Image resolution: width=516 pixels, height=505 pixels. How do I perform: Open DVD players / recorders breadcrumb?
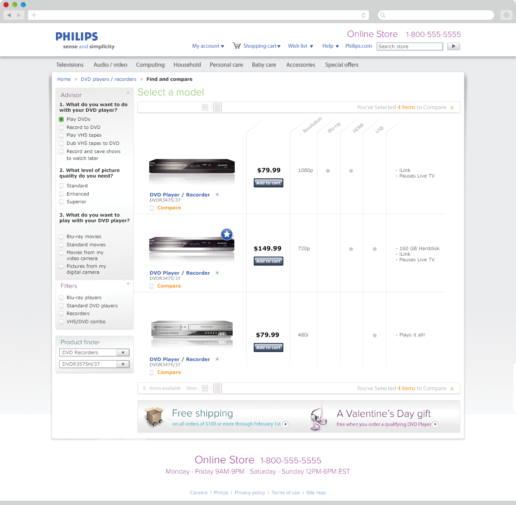pos(108,79)
